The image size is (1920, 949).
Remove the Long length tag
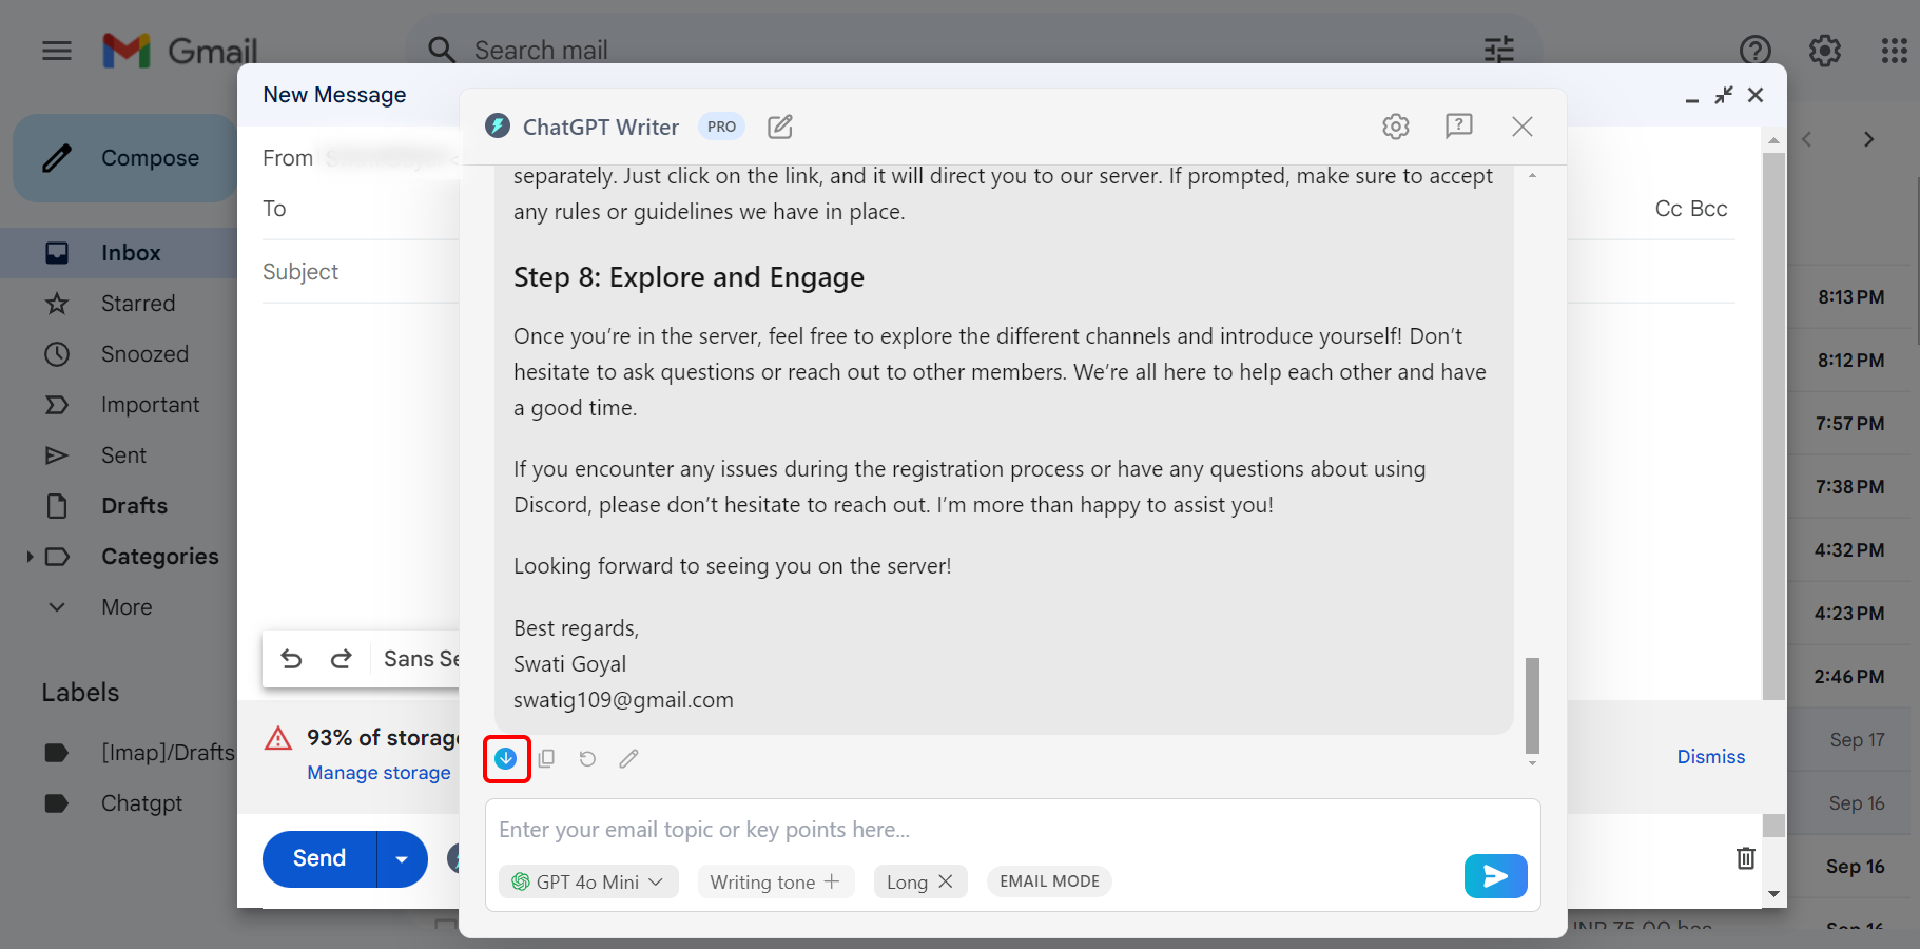click(945, 881)
